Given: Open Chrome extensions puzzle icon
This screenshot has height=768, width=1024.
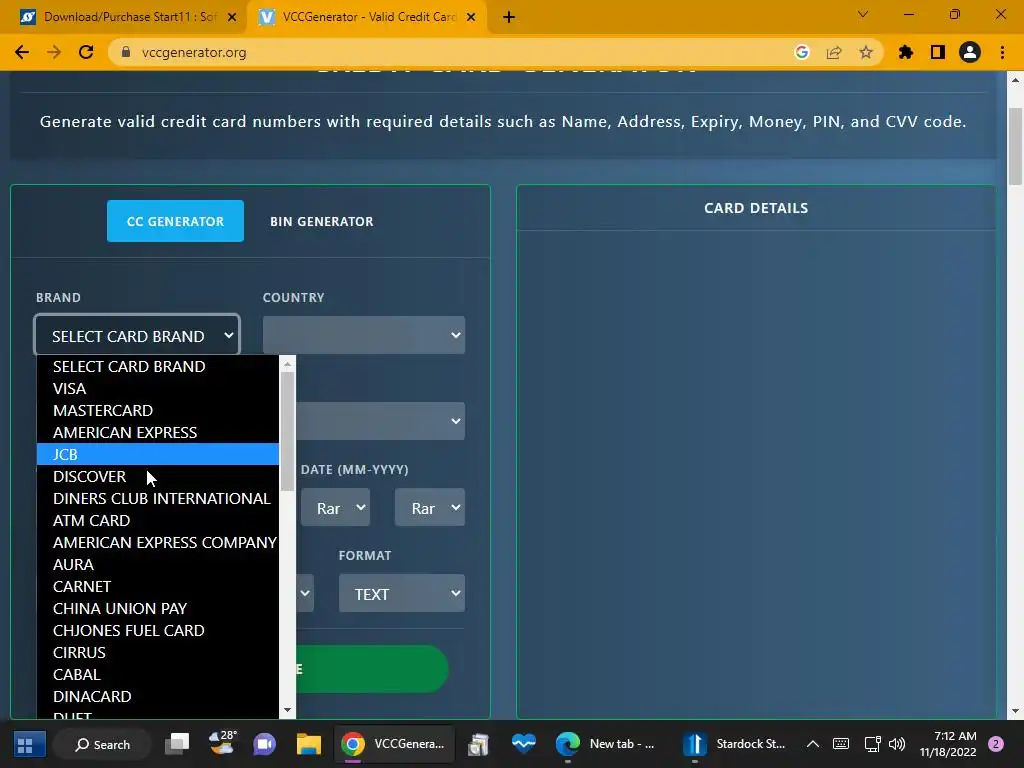Looking at the screenshot, I should (x=906, y=52).
